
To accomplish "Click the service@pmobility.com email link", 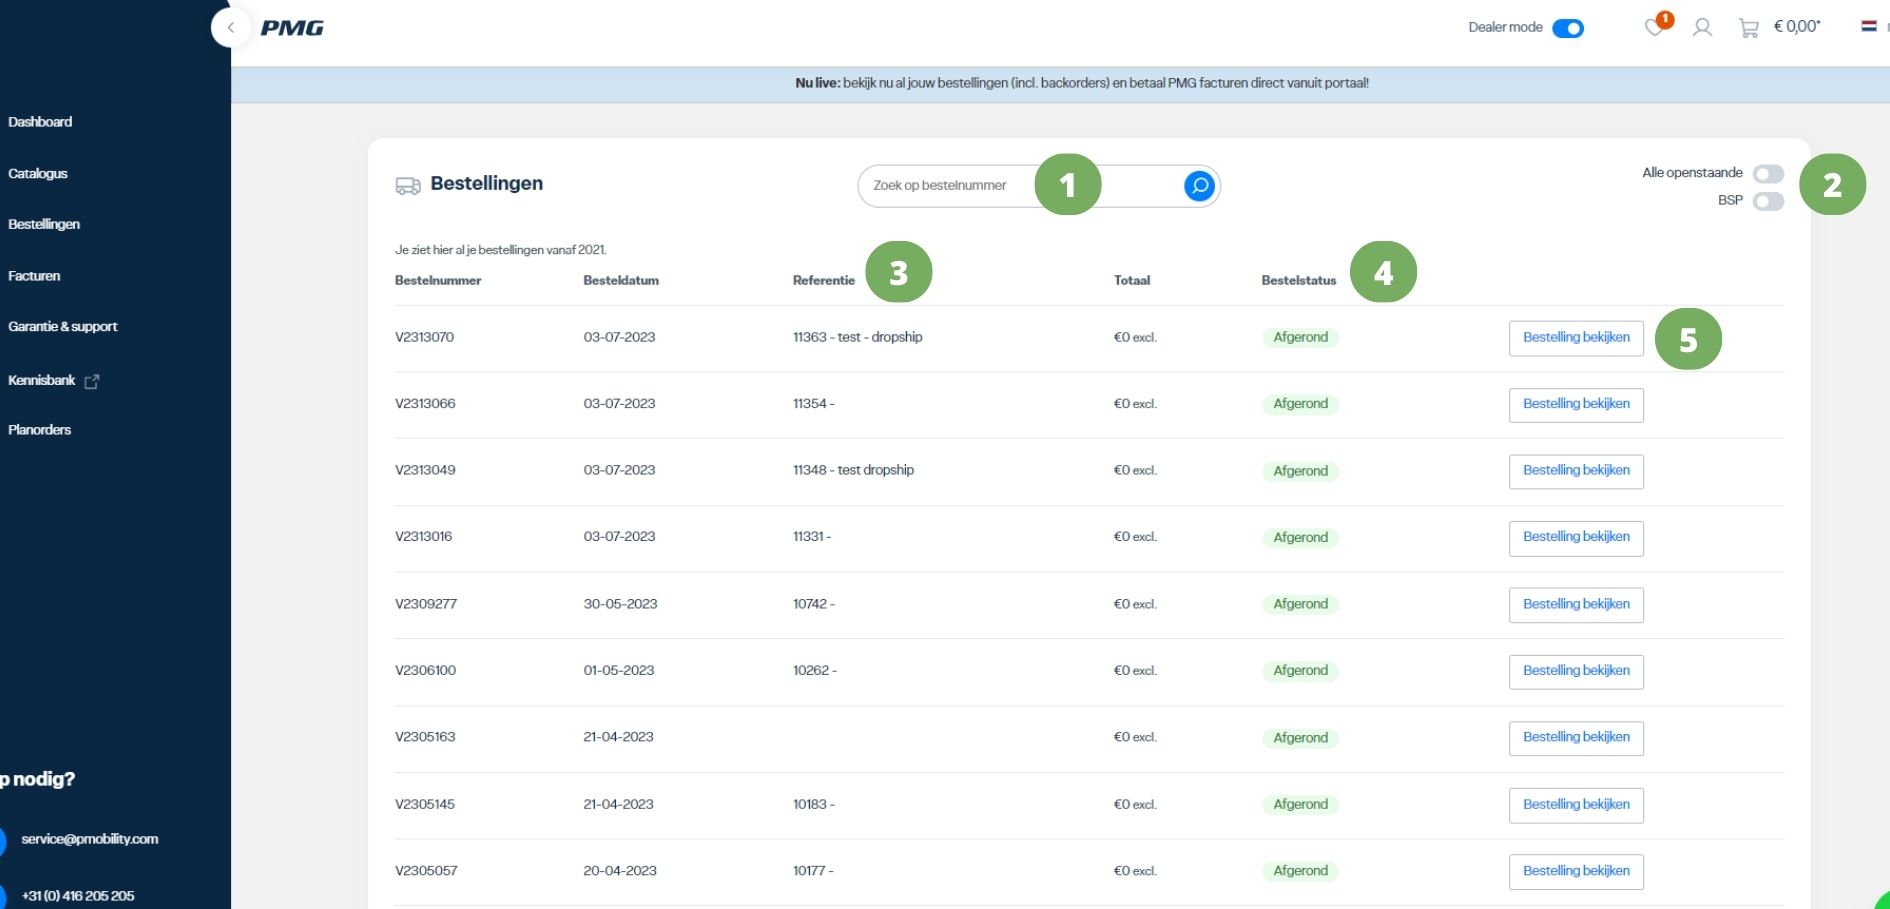I will (x=89, y=839).
